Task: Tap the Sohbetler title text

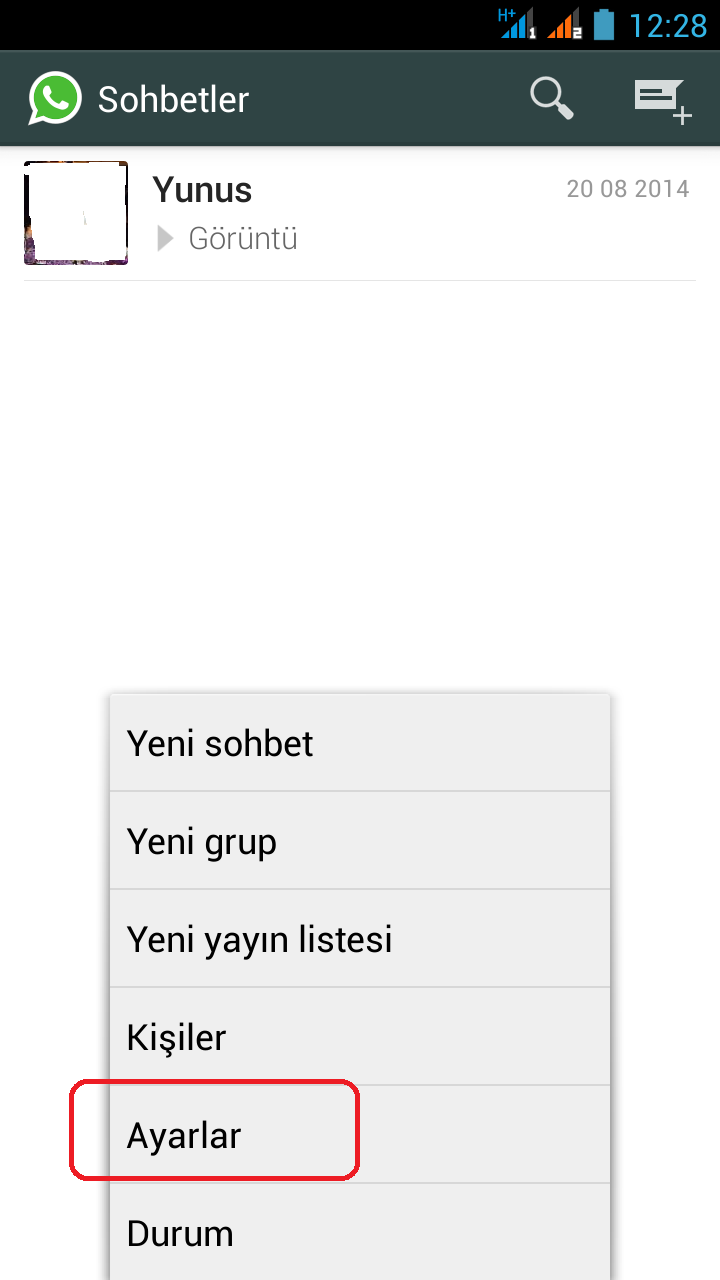Action: point(173,100)
